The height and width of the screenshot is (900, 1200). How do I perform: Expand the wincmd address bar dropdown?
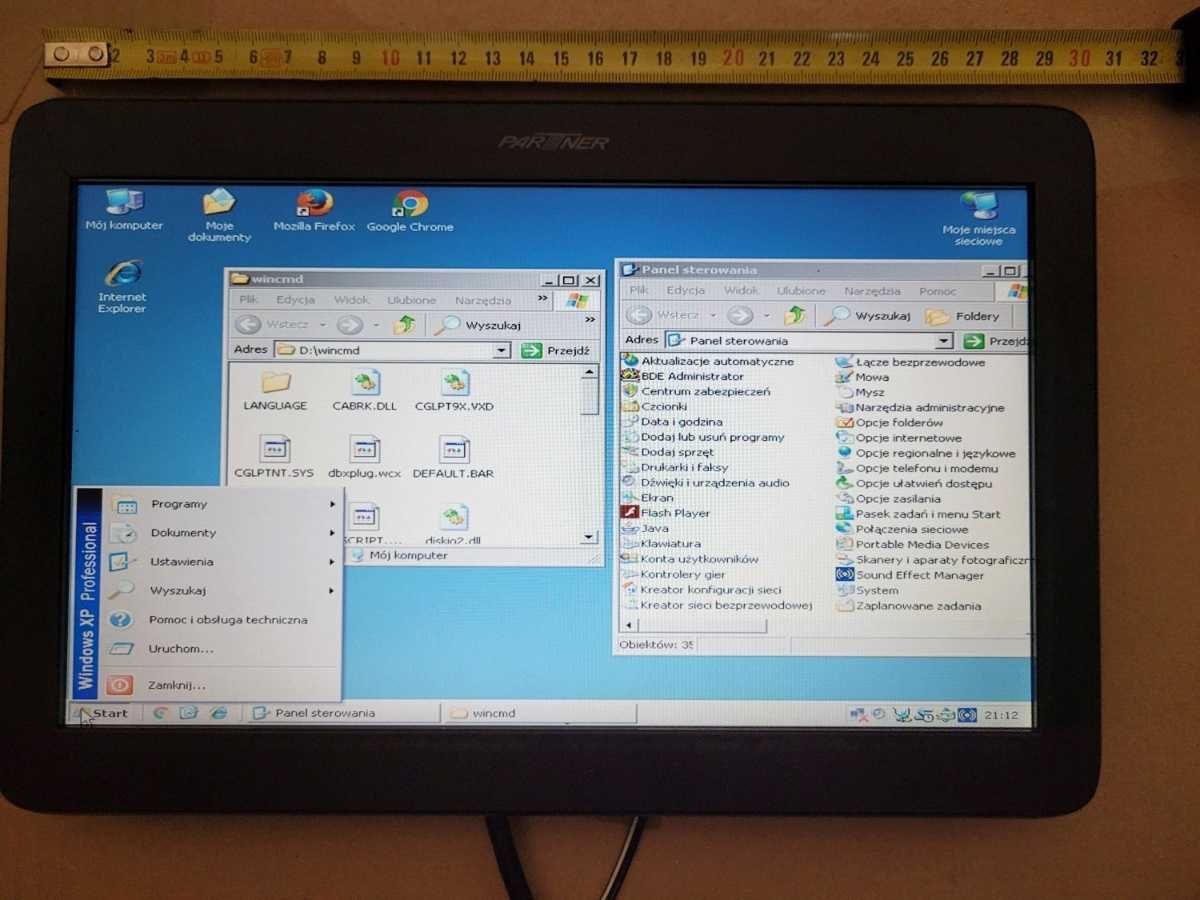(x=502, y=350)
